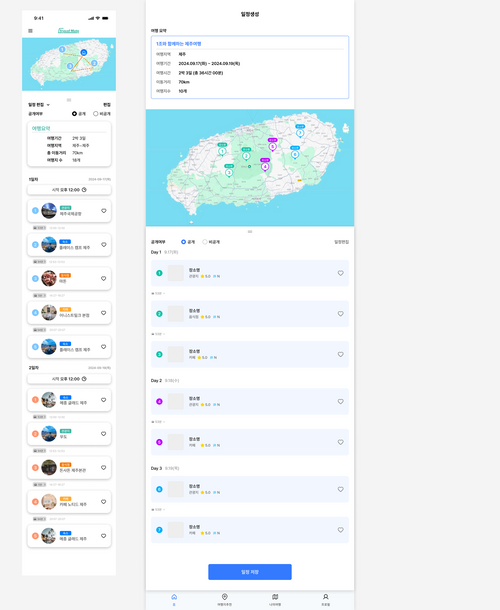This screenshot has width=500, height=610.
Task: Toggle the heart on large panel place card 1
Action: pos(340,273)
